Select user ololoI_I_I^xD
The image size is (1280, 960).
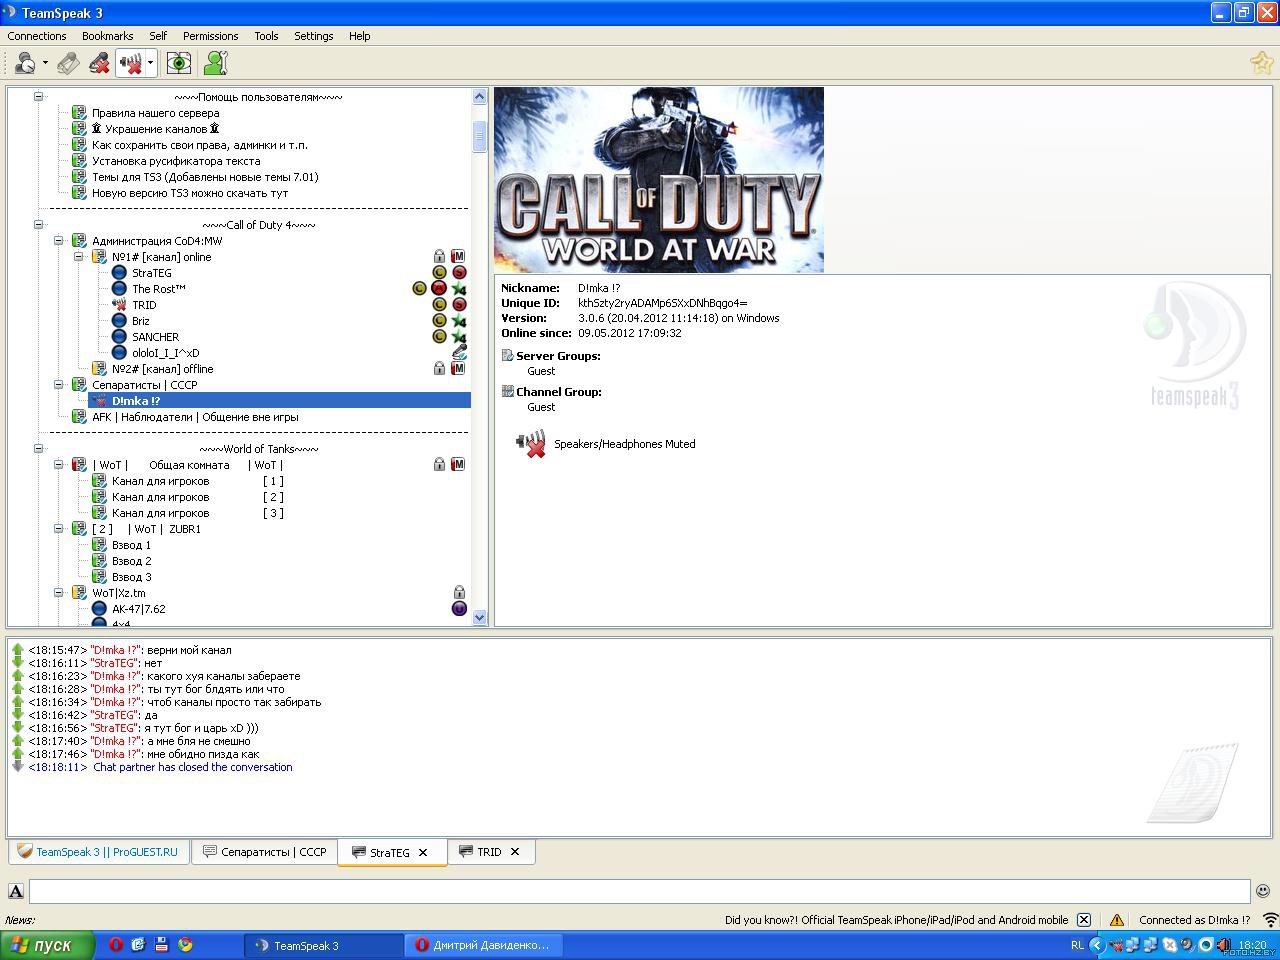pos(166,353)
